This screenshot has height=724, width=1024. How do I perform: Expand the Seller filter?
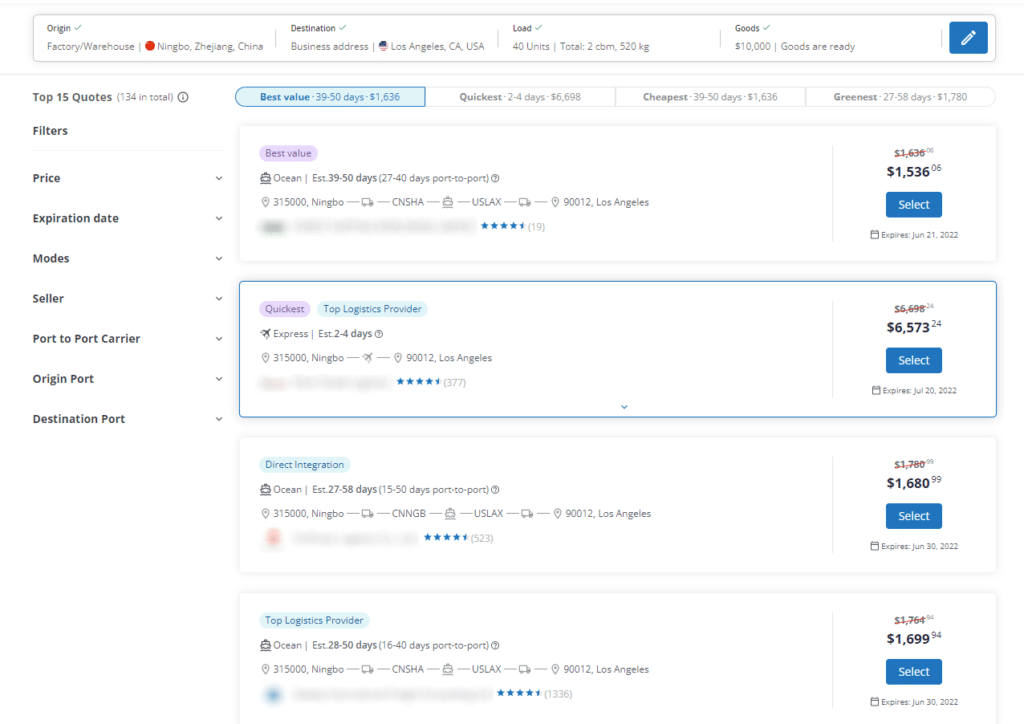tap(219, 298)
